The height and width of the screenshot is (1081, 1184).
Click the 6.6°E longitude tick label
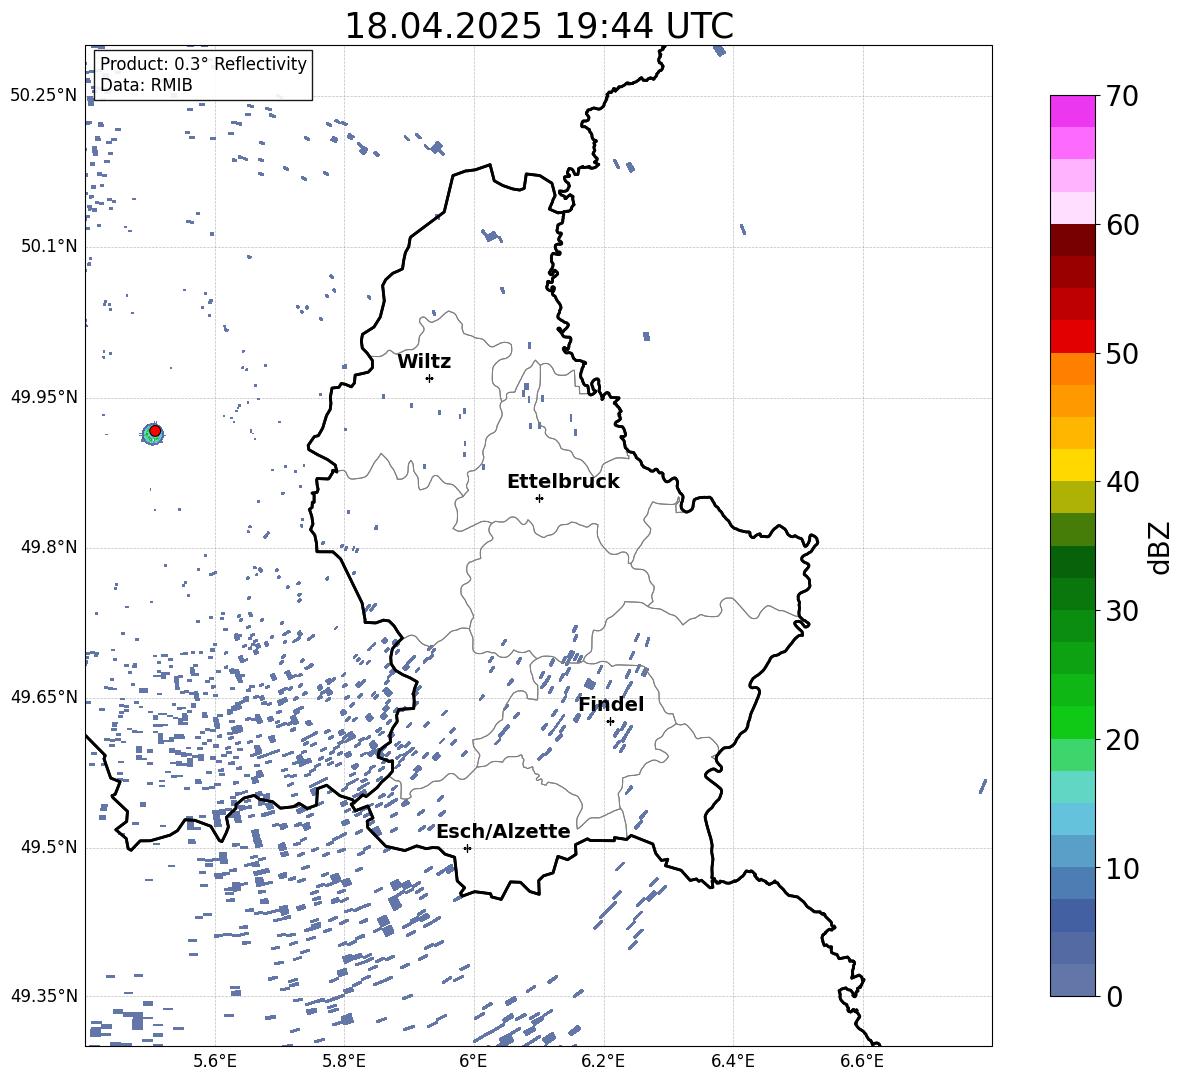[862, 1061]
